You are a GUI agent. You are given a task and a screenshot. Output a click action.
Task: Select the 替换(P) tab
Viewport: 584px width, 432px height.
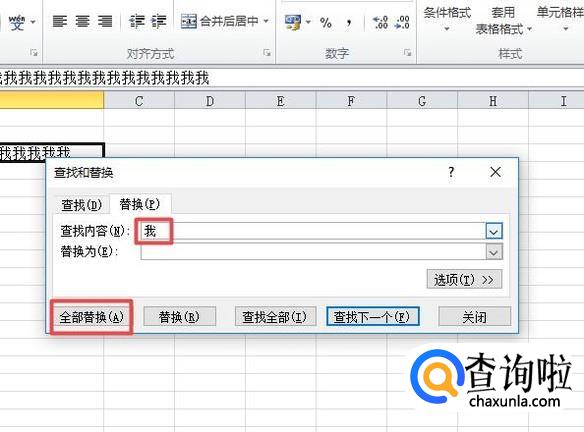click(x=140, y=204)
